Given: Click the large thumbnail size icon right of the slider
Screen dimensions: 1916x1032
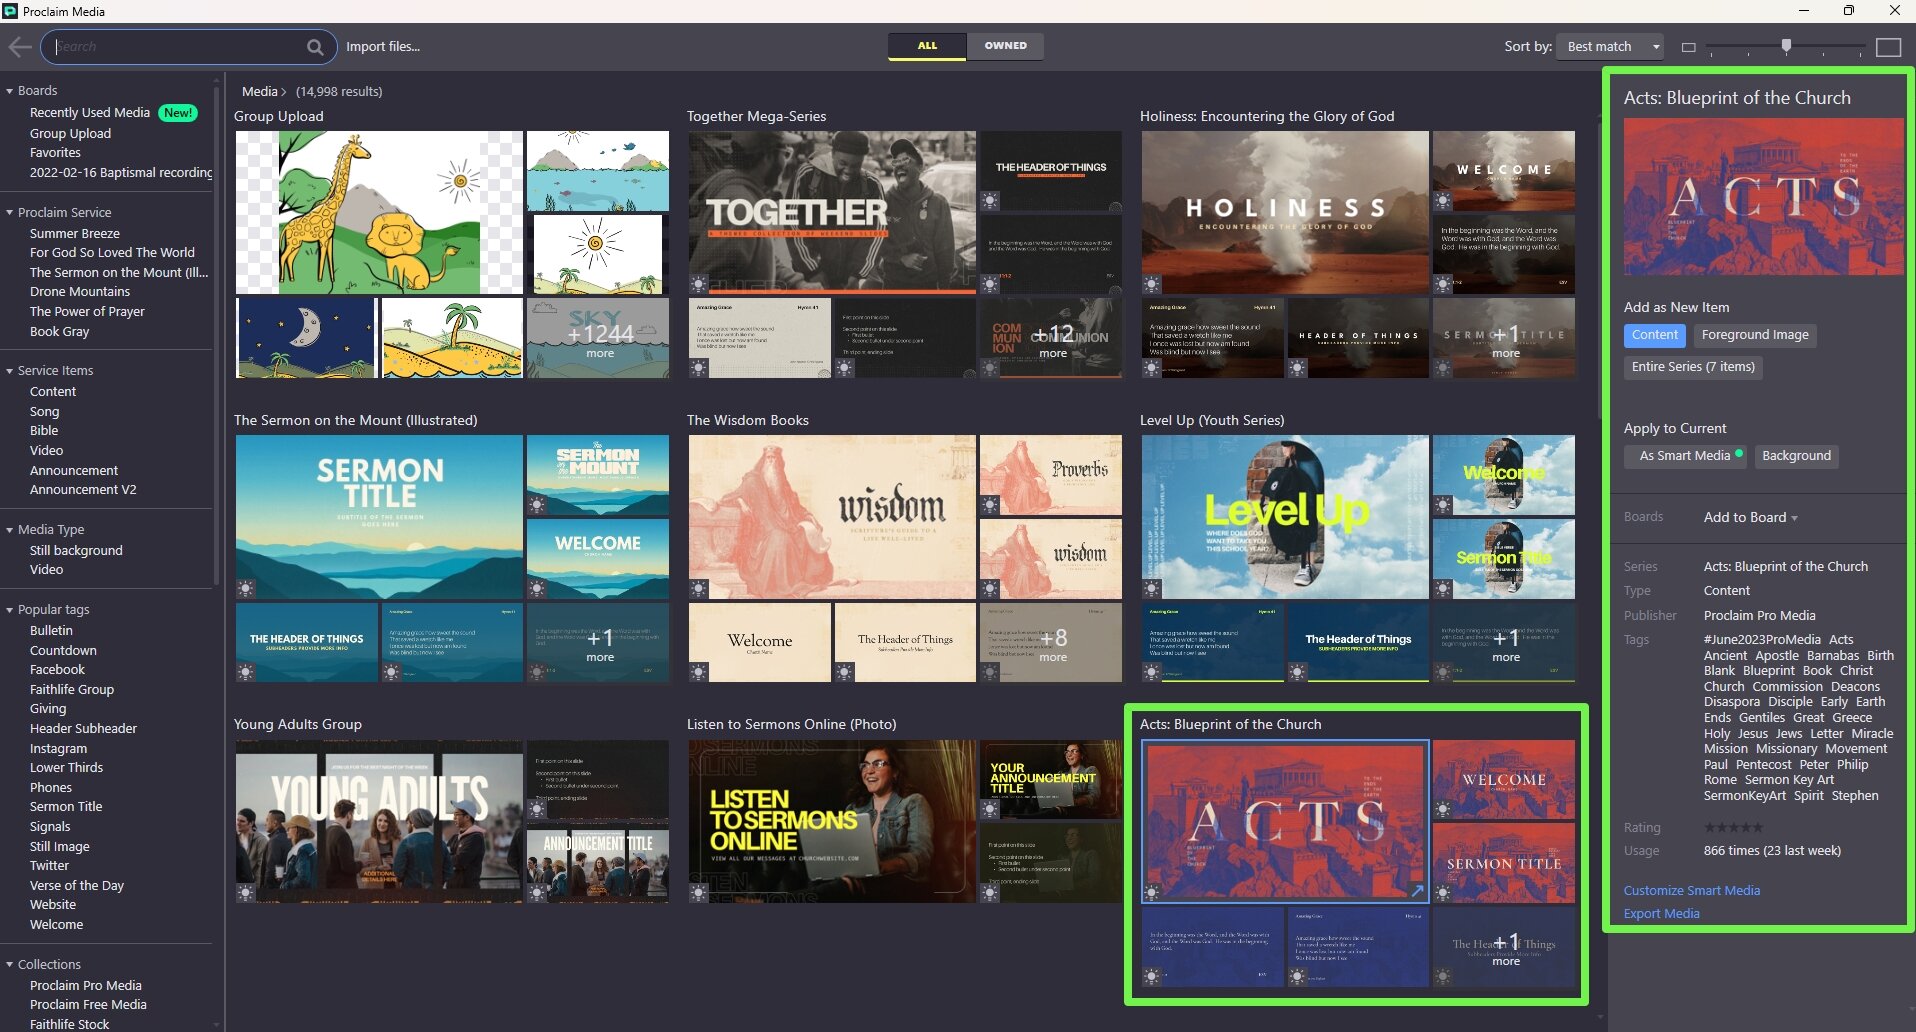Looking at the screenshot, I should (1887, 46).
